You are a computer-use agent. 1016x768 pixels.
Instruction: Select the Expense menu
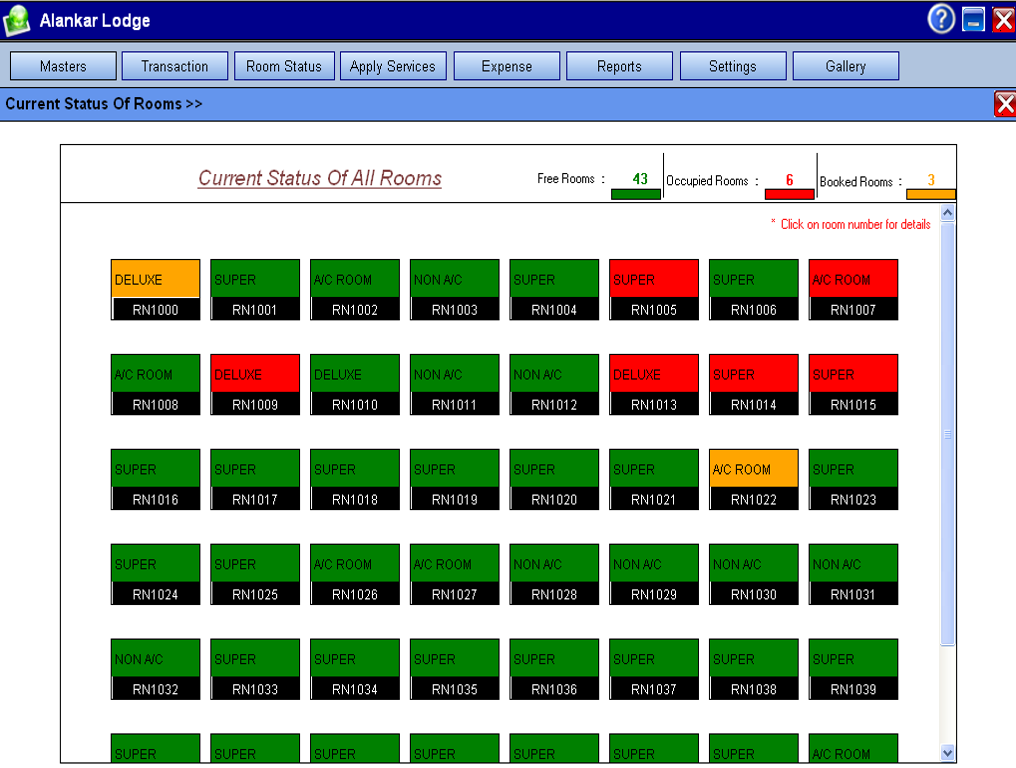pos(507,66)
